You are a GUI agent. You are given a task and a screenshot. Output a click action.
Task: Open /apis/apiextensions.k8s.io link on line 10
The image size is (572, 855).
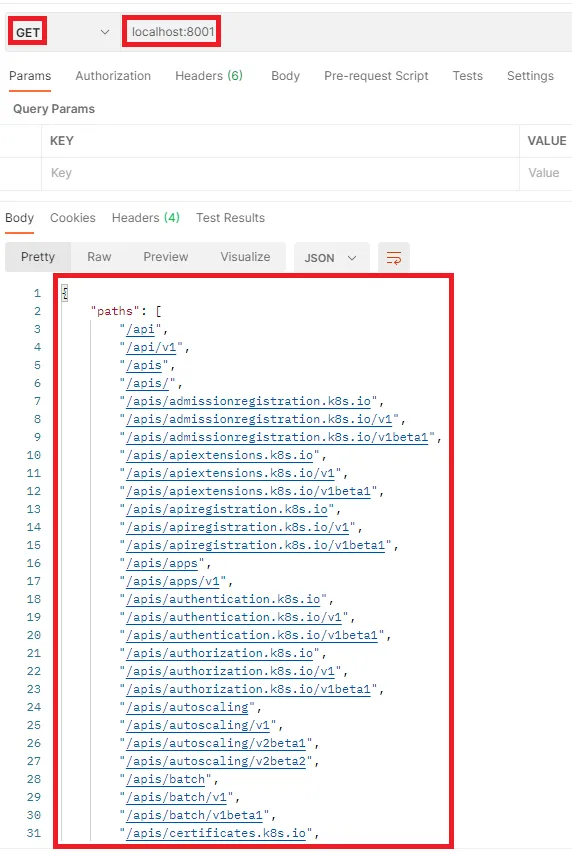point(219,455)
